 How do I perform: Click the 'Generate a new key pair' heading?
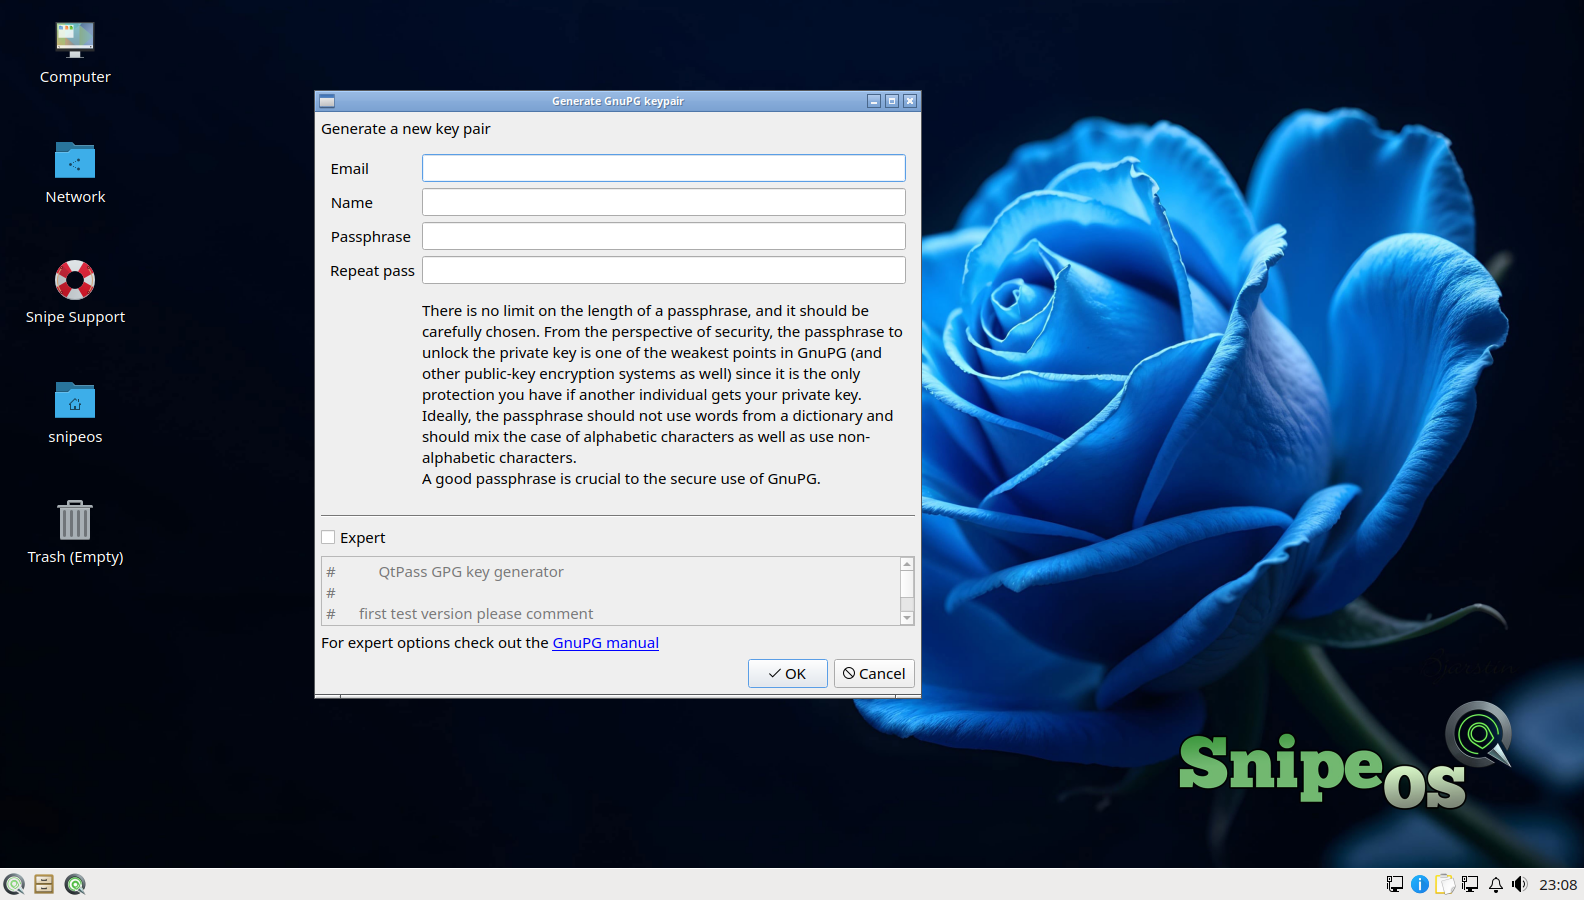click(x=406, y=129)
